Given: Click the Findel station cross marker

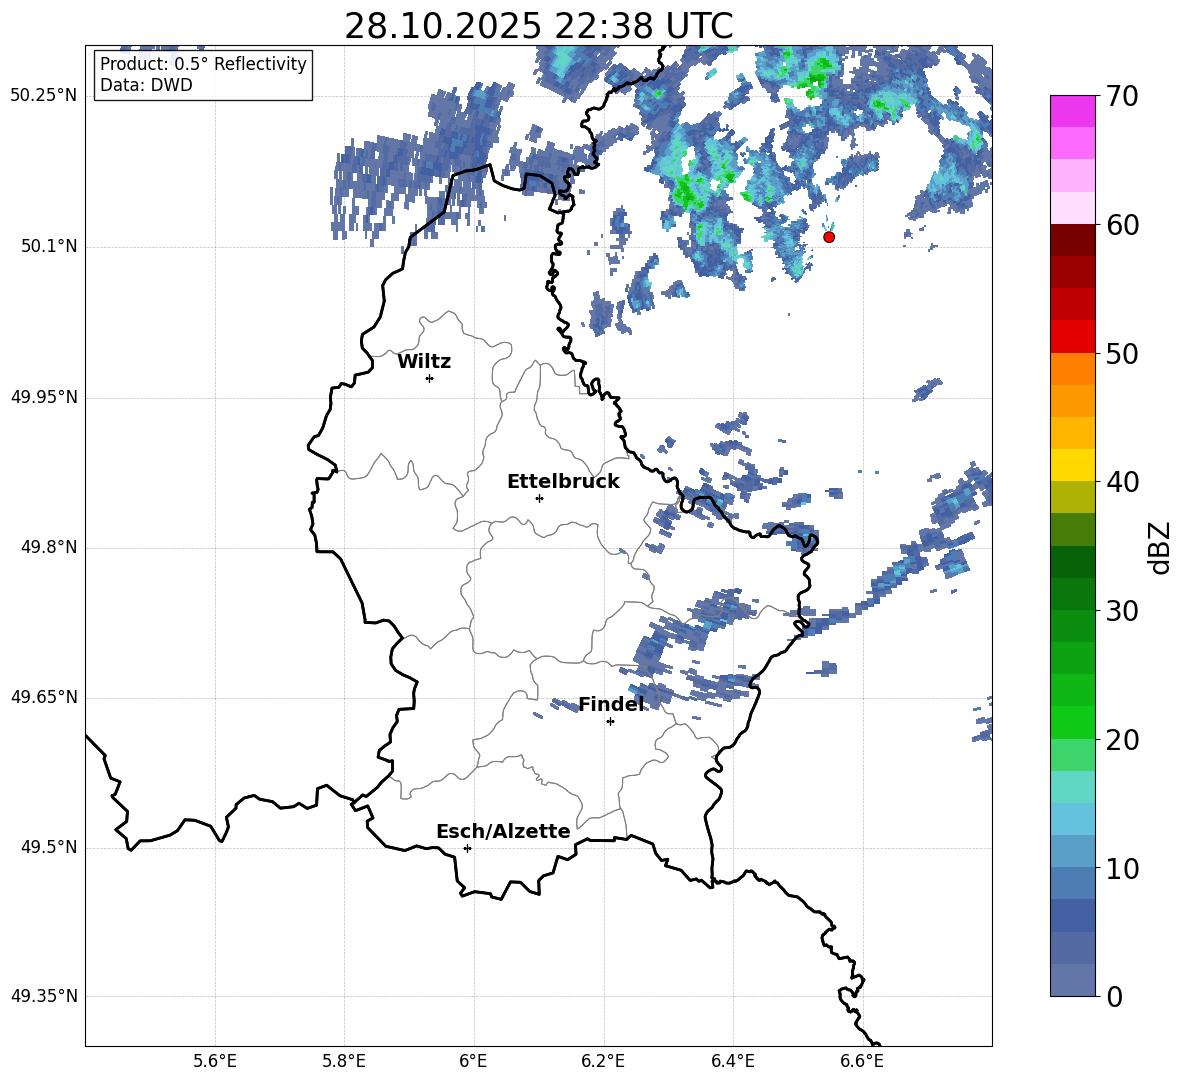Looking at the screenshot, I should click(610, 722).
